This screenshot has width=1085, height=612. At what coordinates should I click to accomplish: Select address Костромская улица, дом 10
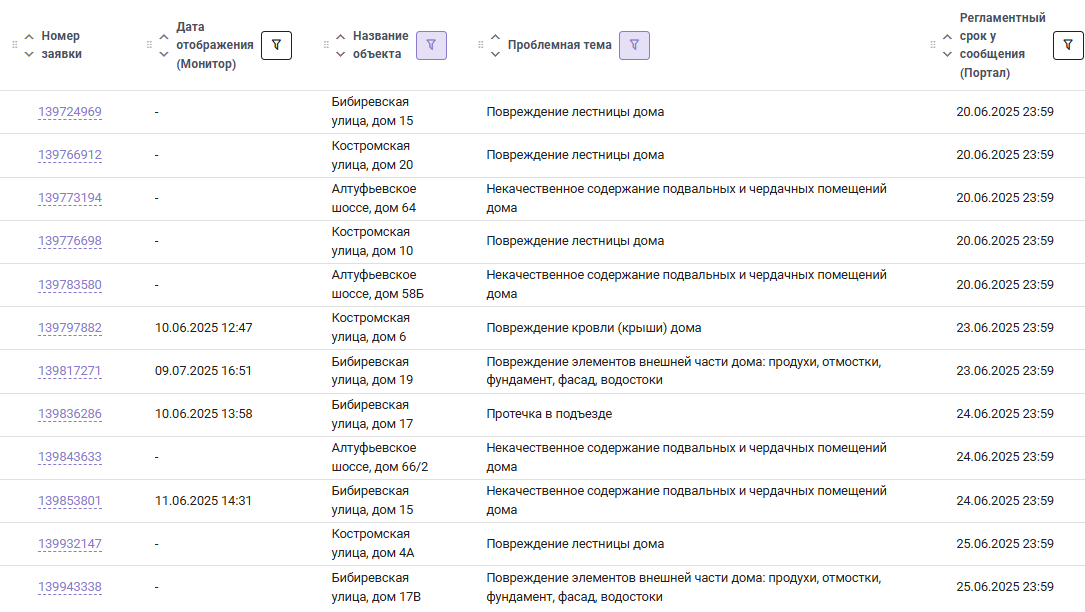(x=372, y=241)
